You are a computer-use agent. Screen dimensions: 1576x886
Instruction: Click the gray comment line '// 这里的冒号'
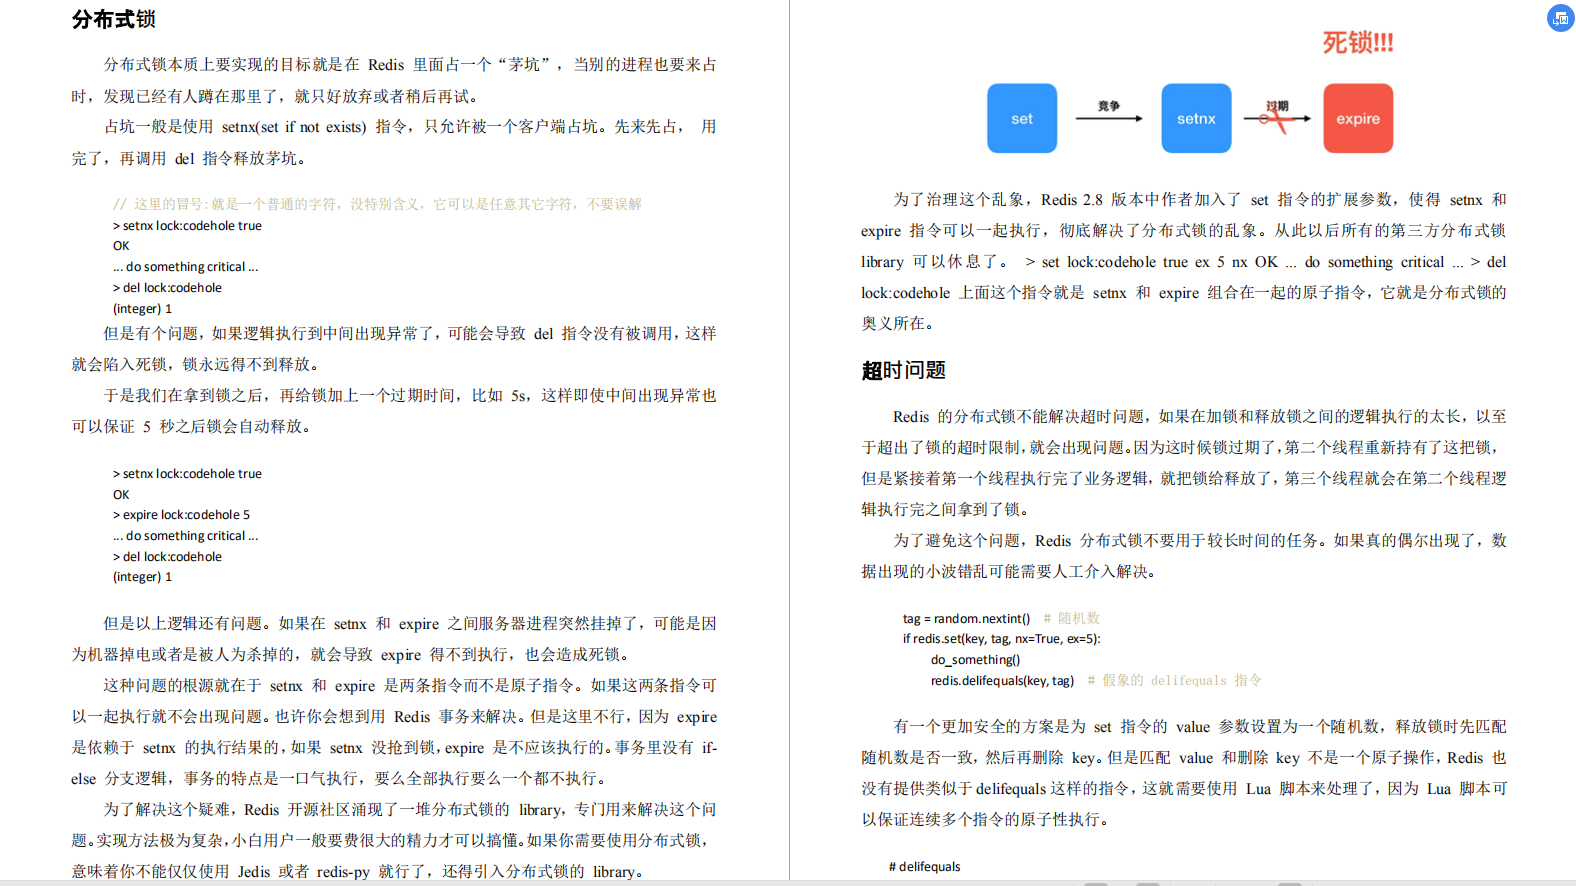point(377,204)
